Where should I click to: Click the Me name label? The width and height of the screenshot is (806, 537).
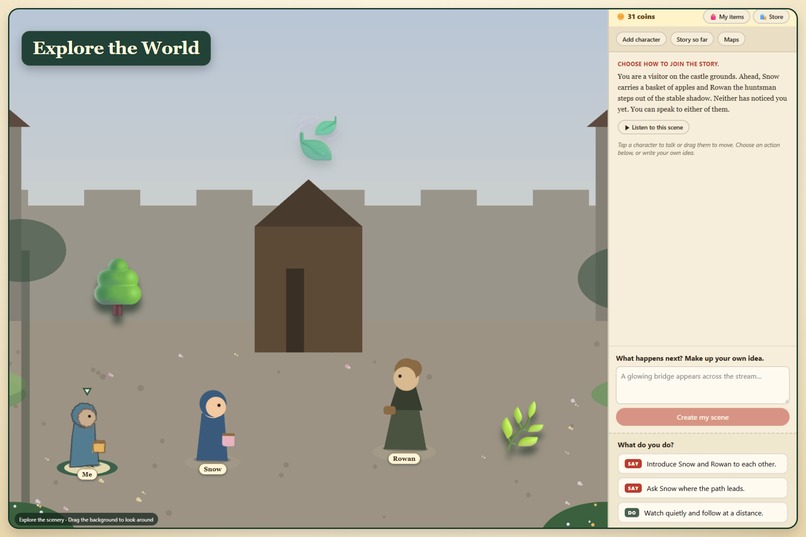tap(87, 474)
